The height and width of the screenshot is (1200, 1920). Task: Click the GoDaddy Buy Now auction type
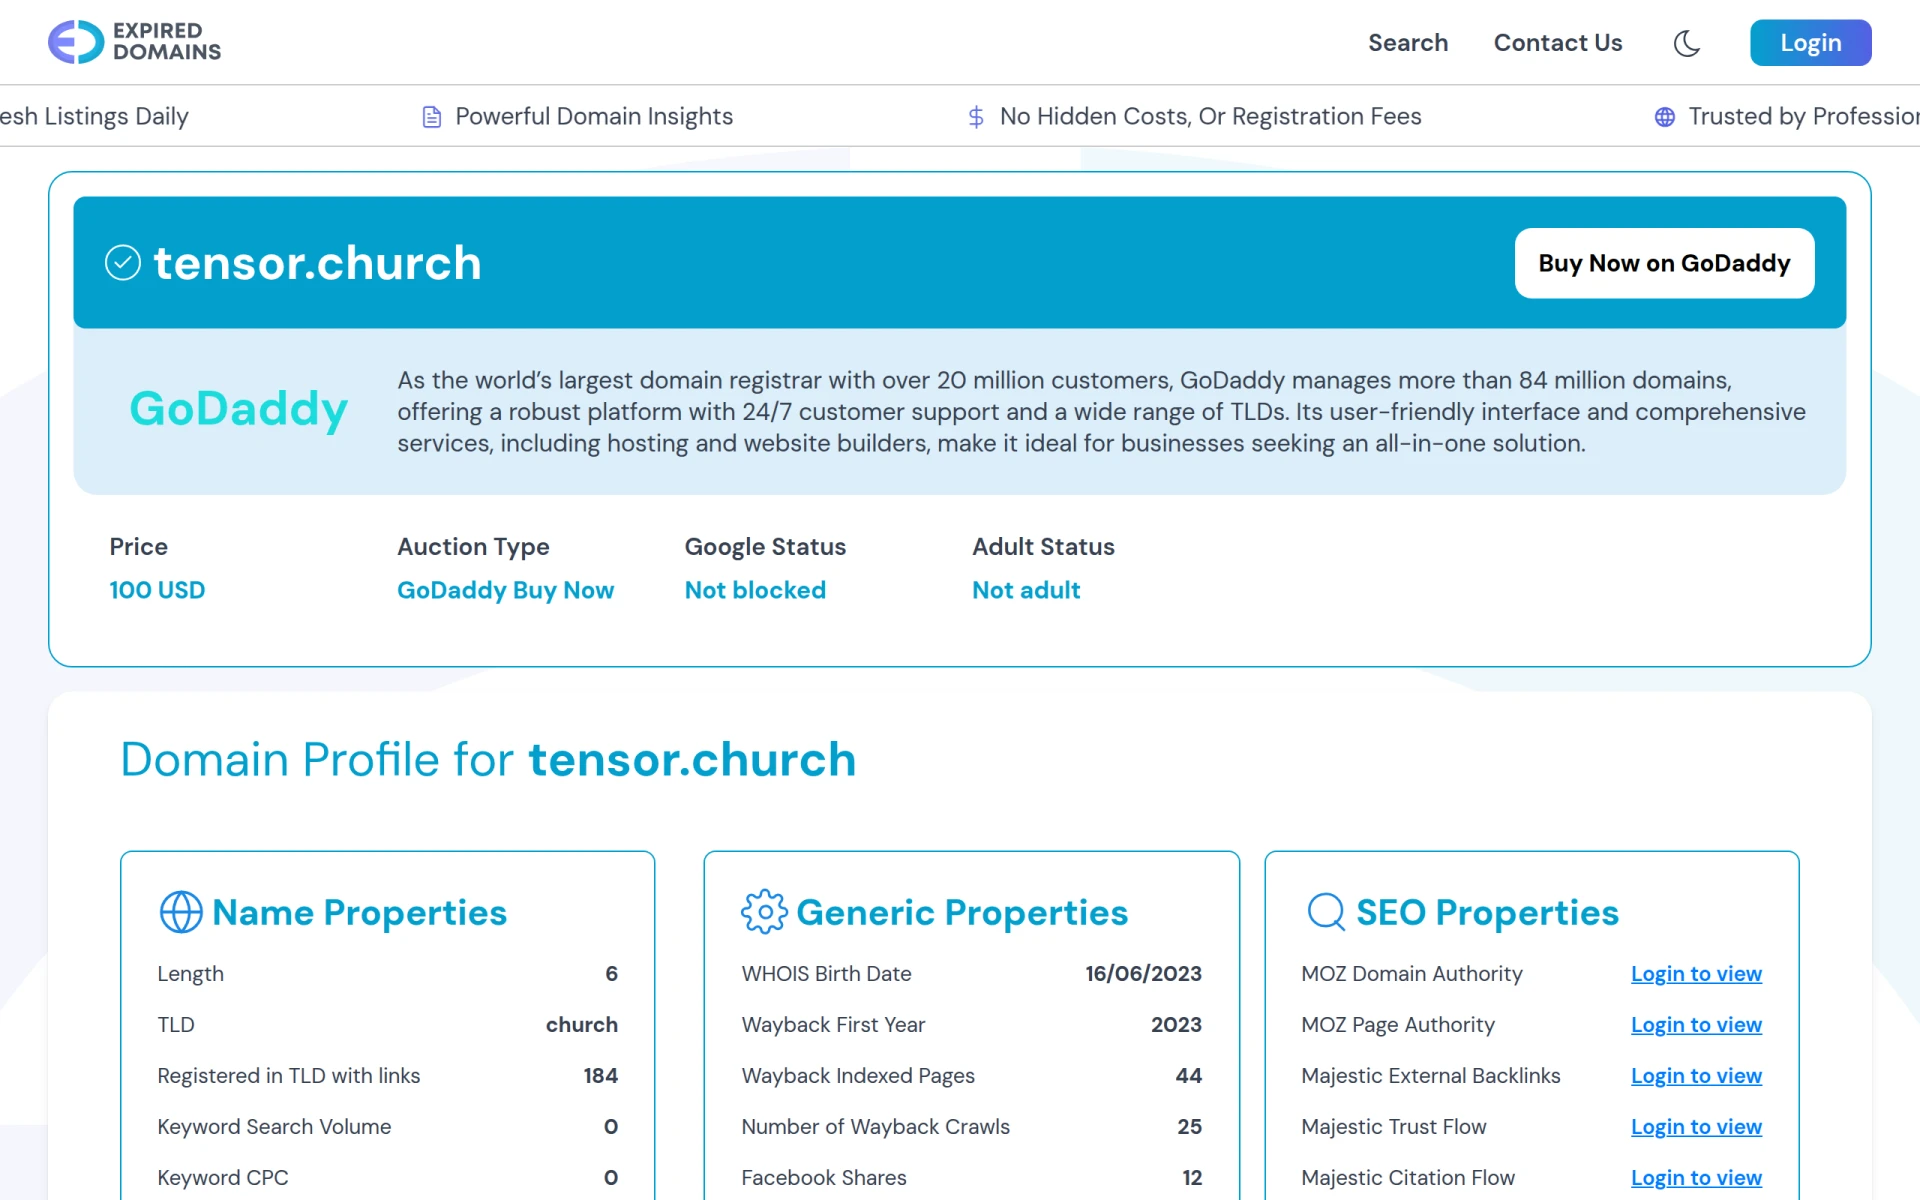pyautogui.click(x=505, y=590)
